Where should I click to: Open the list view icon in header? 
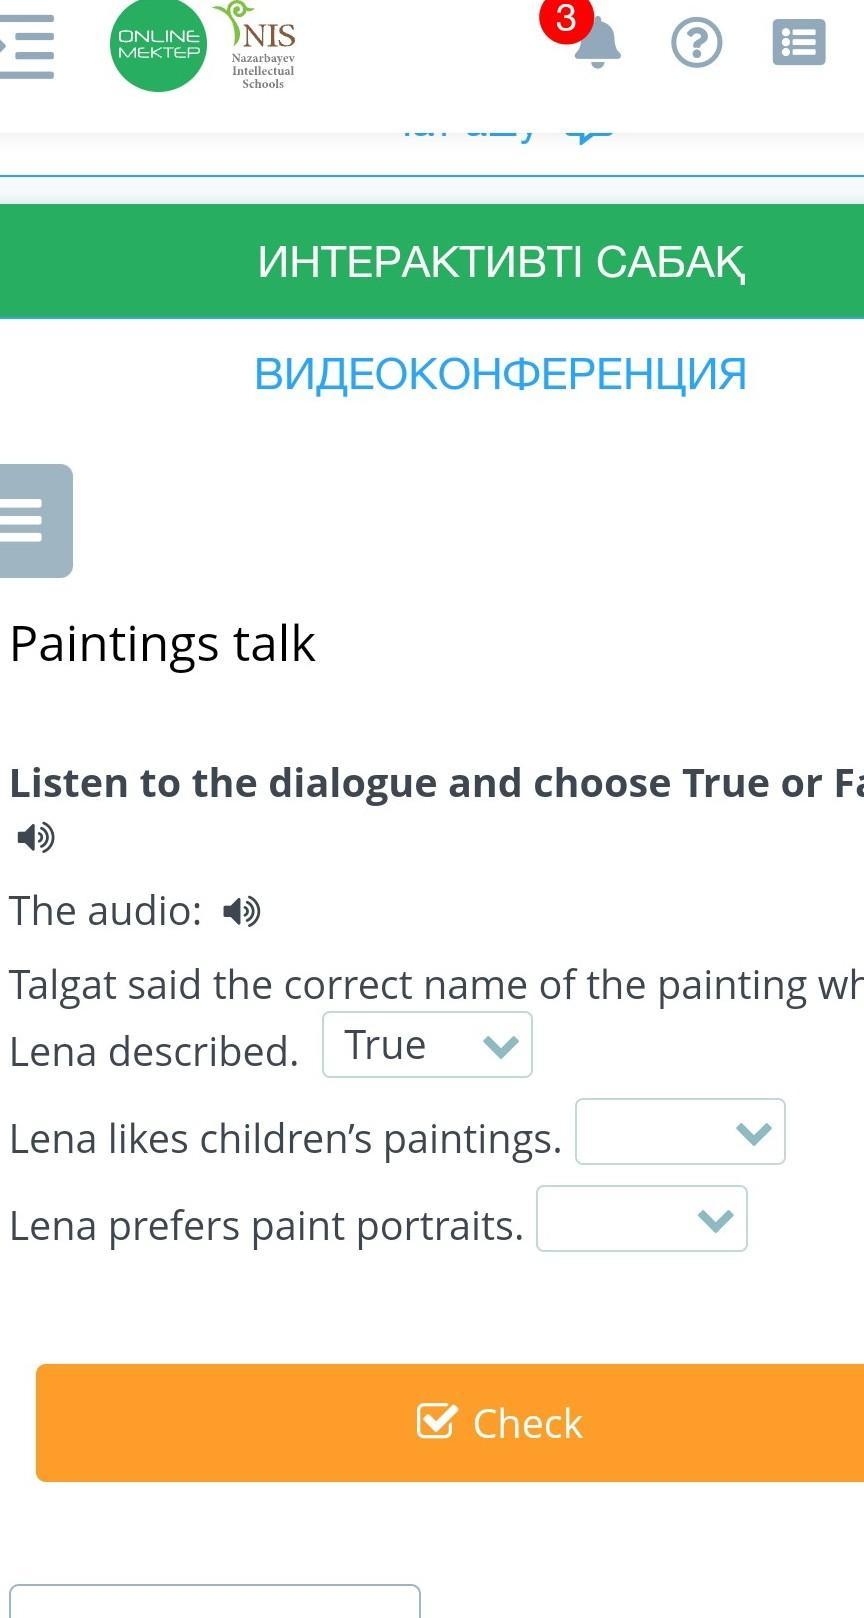point(799,43)
